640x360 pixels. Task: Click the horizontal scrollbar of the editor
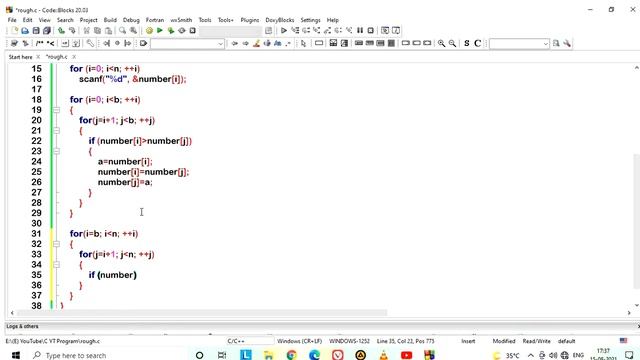click(202, 313)
